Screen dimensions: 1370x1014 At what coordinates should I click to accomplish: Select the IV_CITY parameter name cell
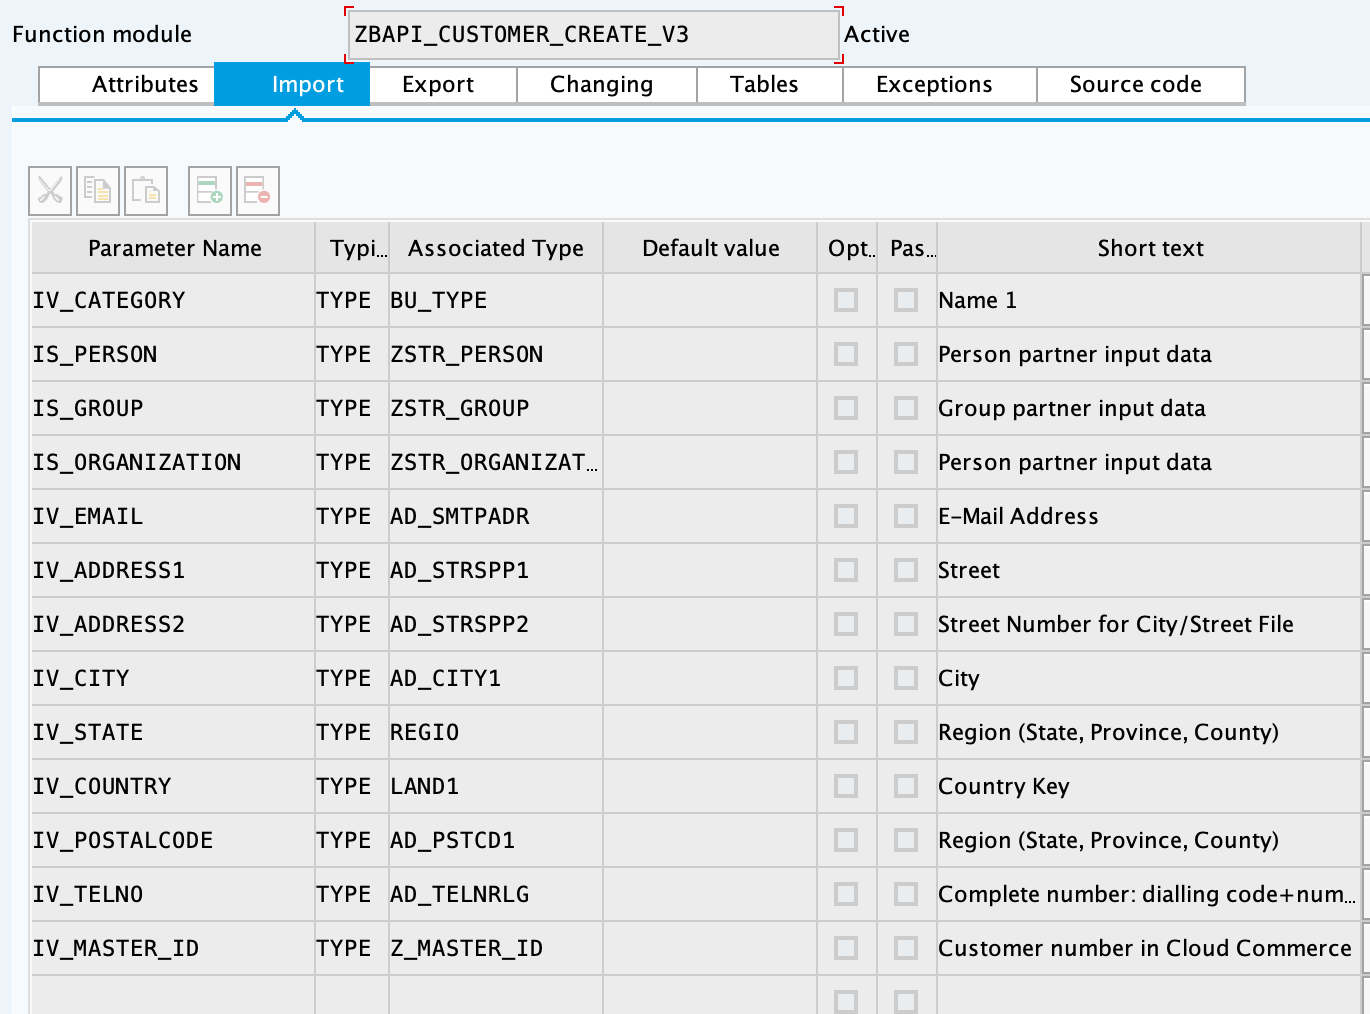(172, 678)
